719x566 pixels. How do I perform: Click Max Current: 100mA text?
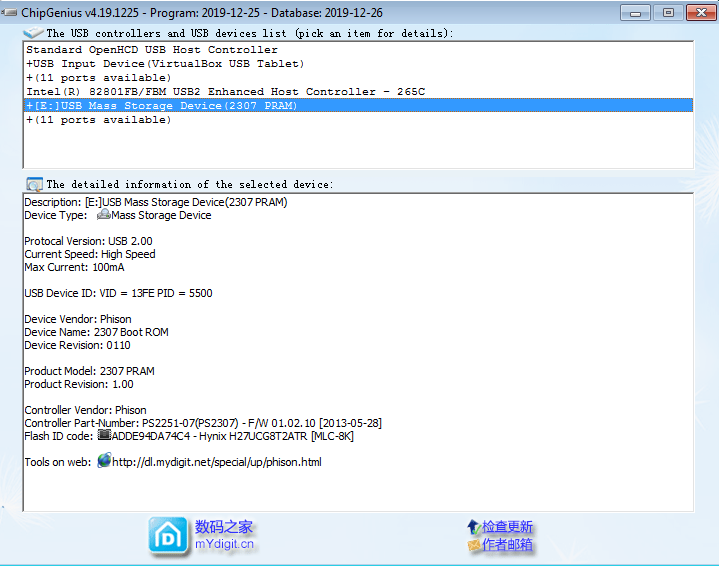[x=74, y=267]
